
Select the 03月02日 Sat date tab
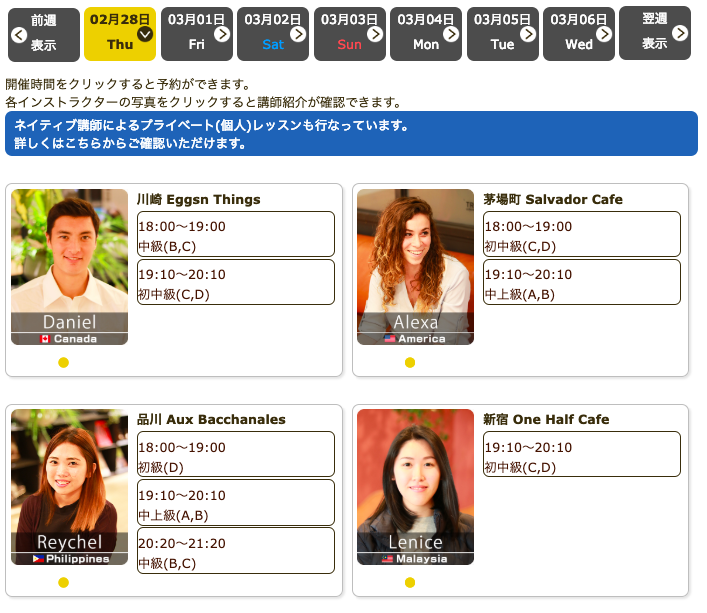(273, 33)
